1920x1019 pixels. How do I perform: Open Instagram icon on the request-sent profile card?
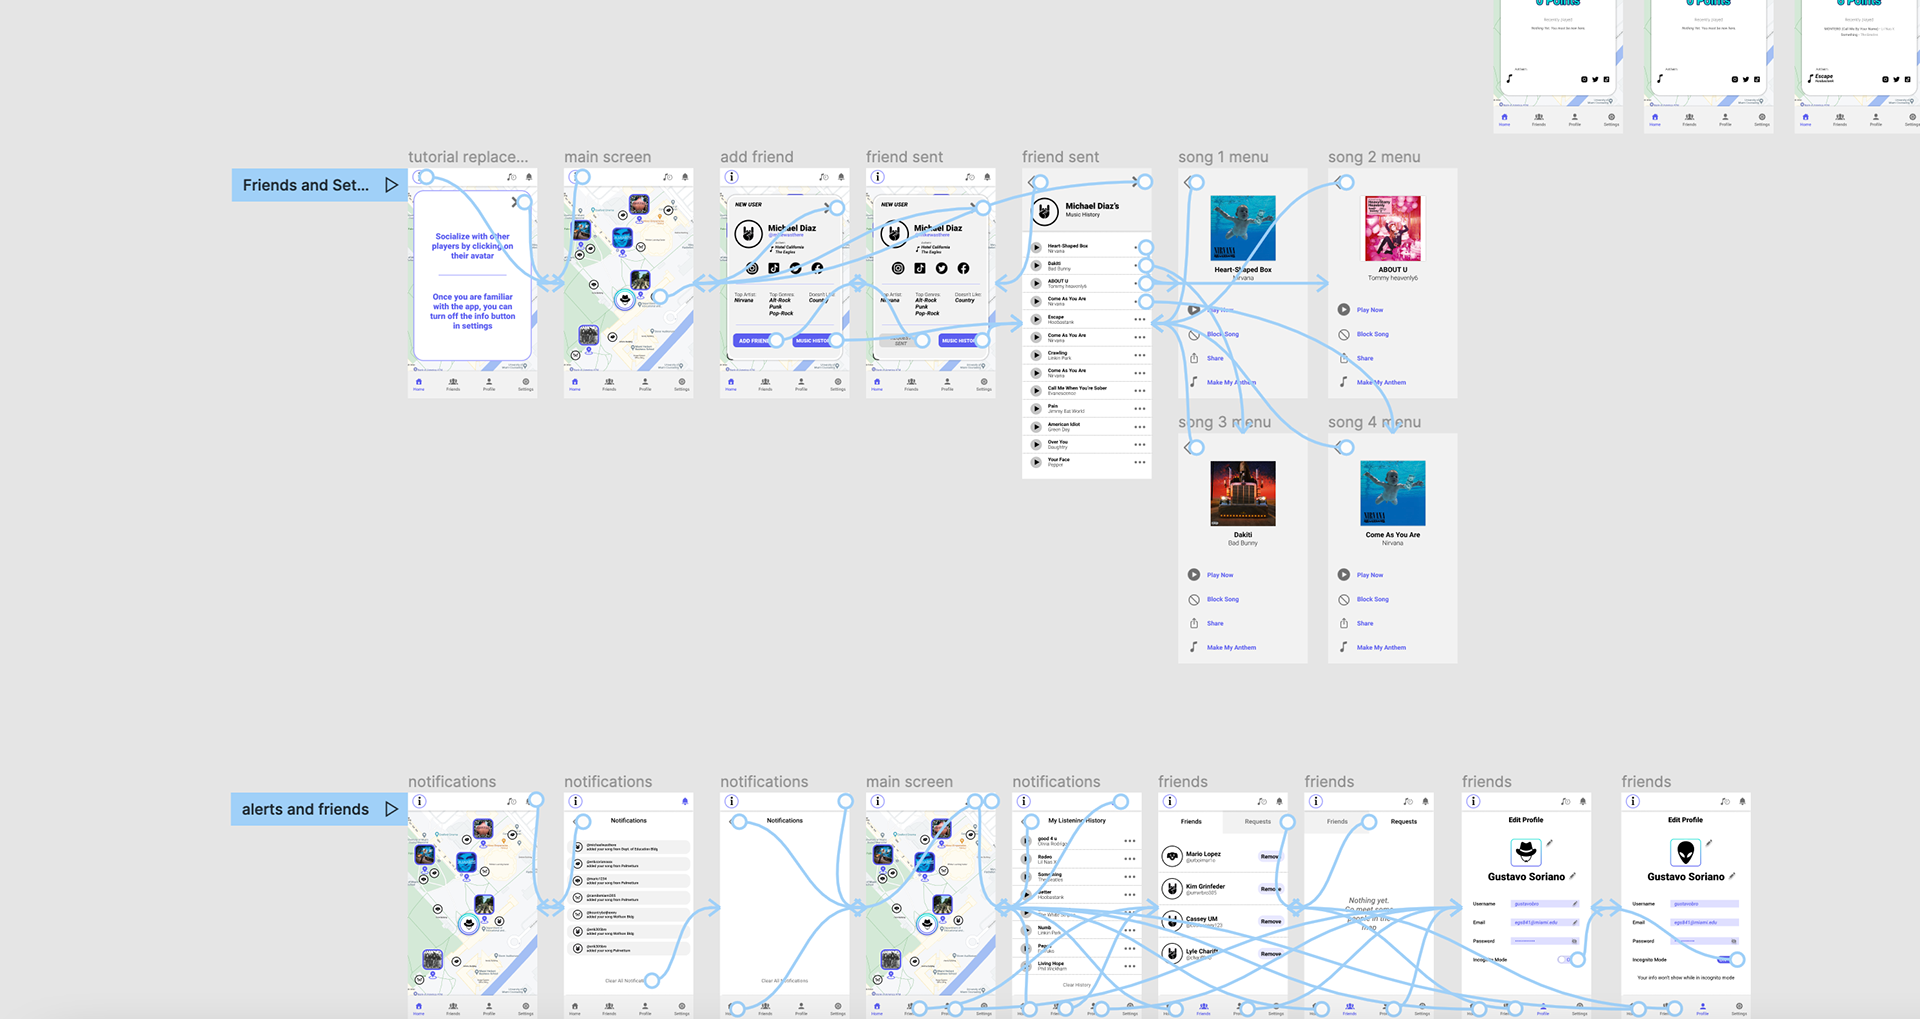(898, 268)
